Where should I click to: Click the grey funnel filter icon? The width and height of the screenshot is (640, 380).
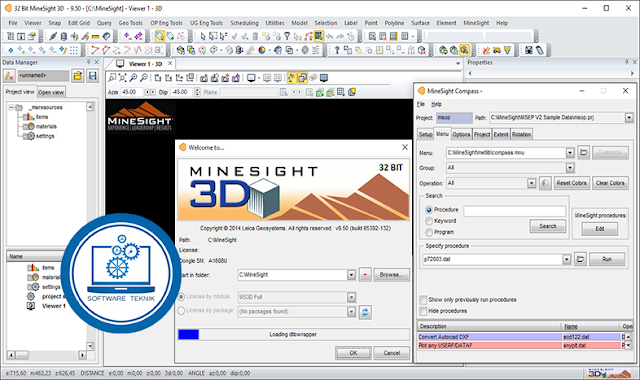(287, 36)
